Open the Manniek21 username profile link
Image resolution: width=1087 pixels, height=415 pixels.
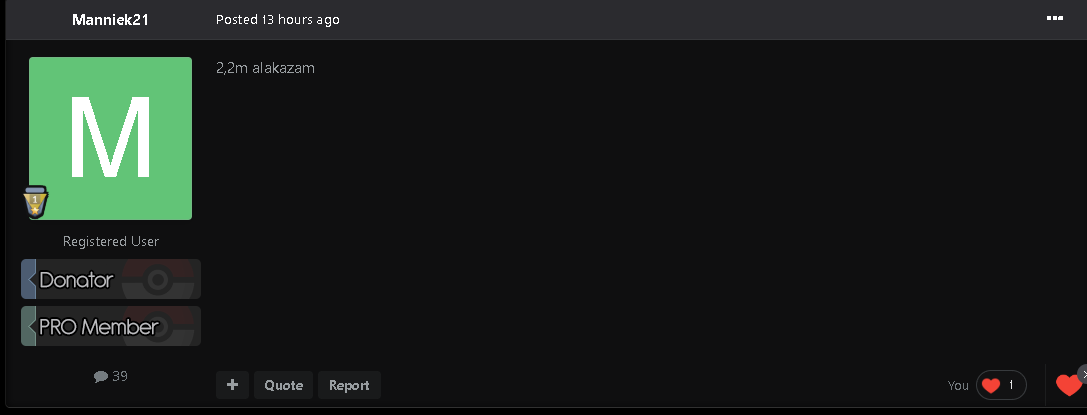coord(110,19)
